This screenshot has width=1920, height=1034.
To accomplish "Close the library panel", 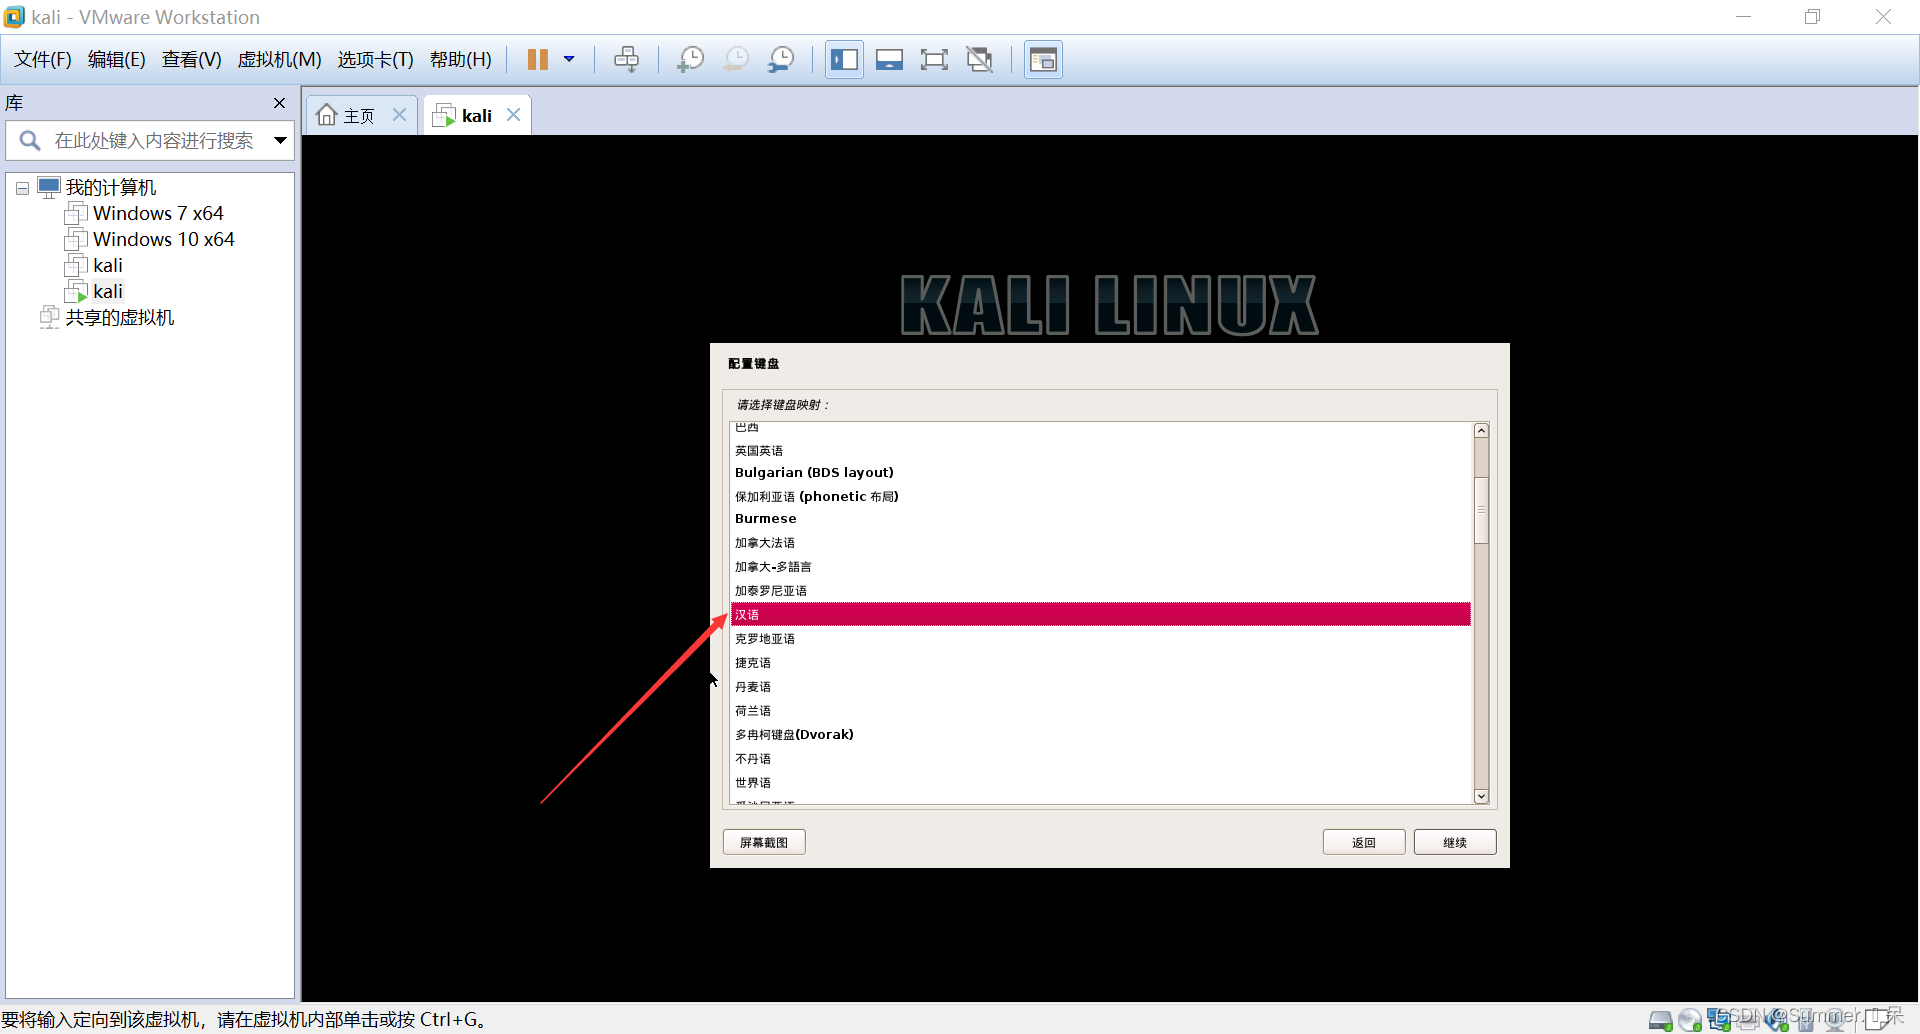I will (279, 103).
